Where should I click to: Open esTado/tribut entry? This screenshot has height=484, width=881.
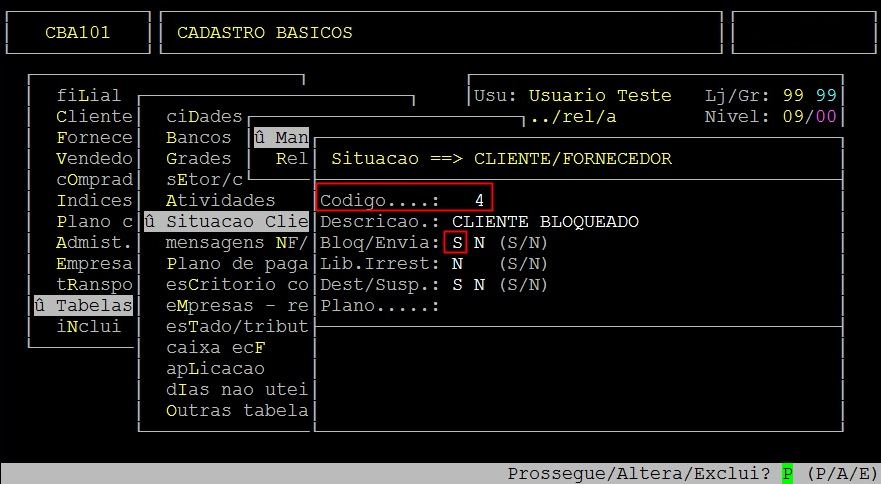pos(237,327)
